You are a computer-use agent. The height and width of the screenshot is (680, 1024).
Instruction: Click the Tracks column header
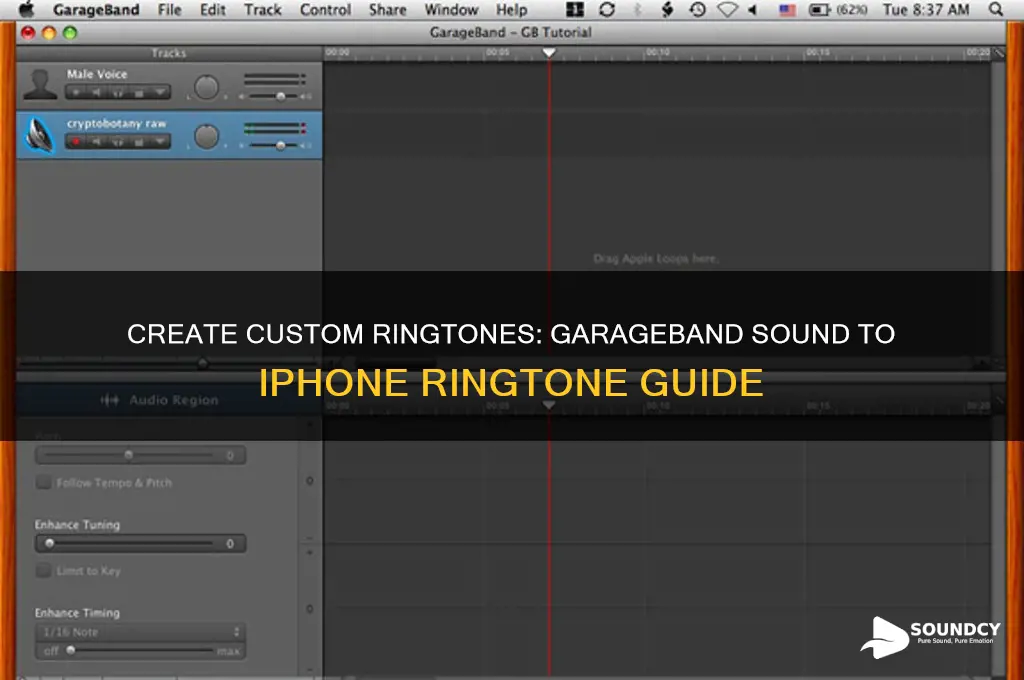(x=168, y=53)
